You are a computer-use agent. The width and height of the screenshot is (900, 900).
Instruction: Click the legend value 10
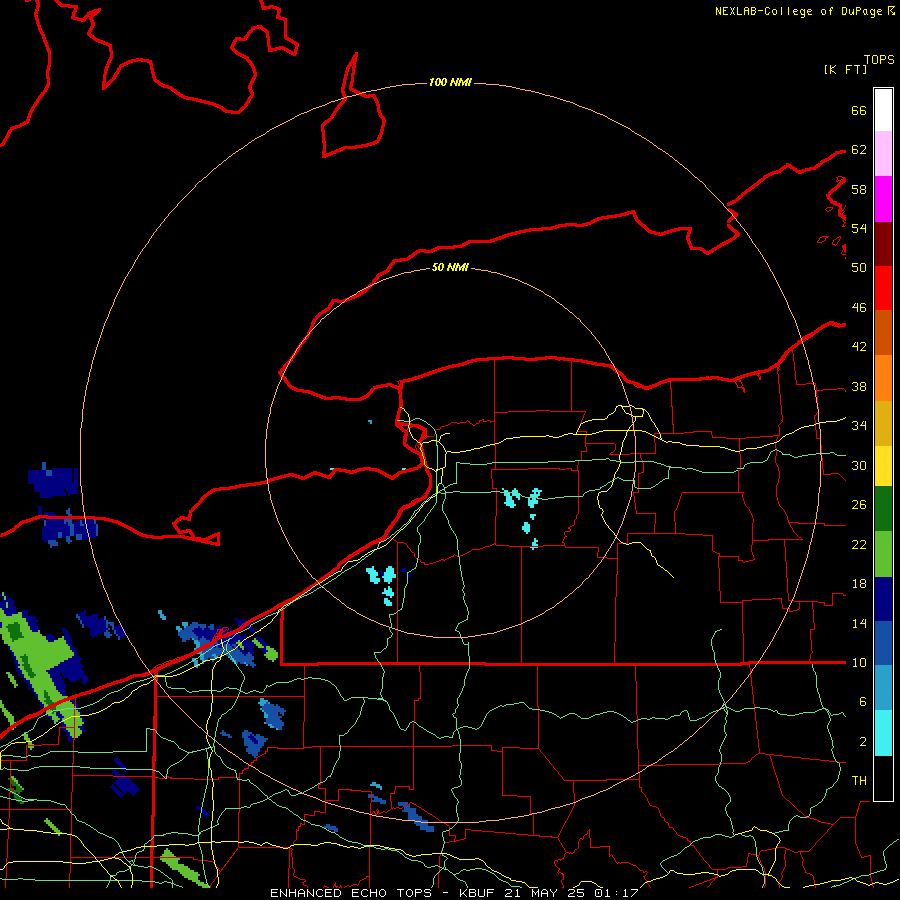[x=859, y=663]
